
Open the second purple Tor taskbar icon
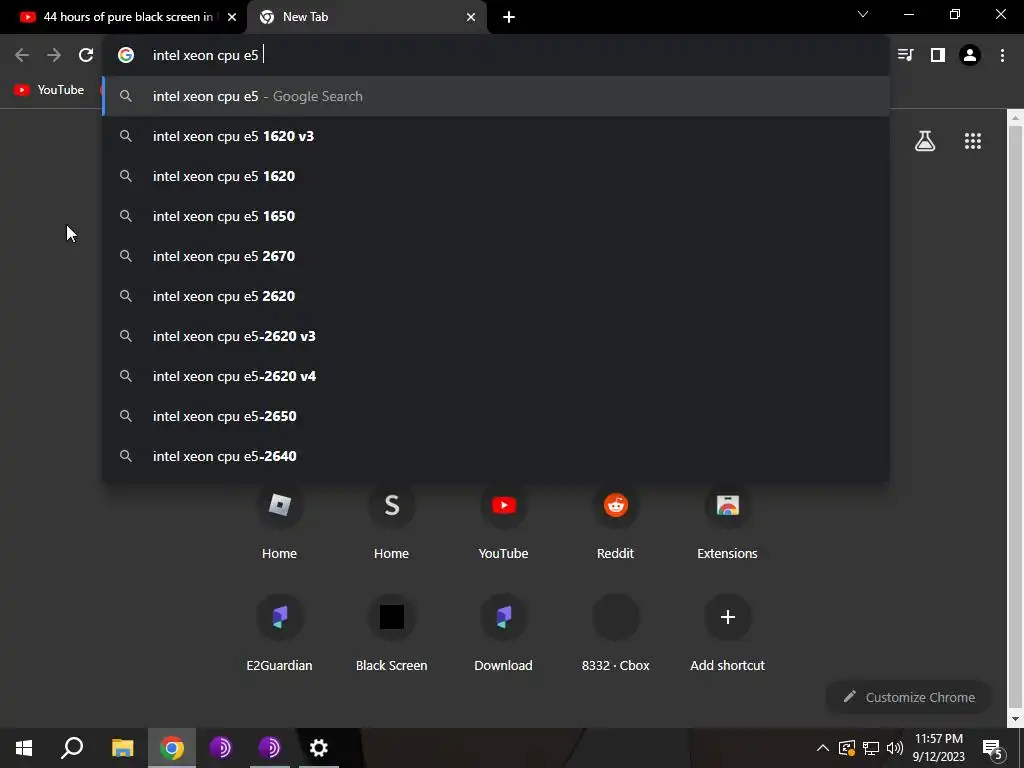tap(270, 748)
